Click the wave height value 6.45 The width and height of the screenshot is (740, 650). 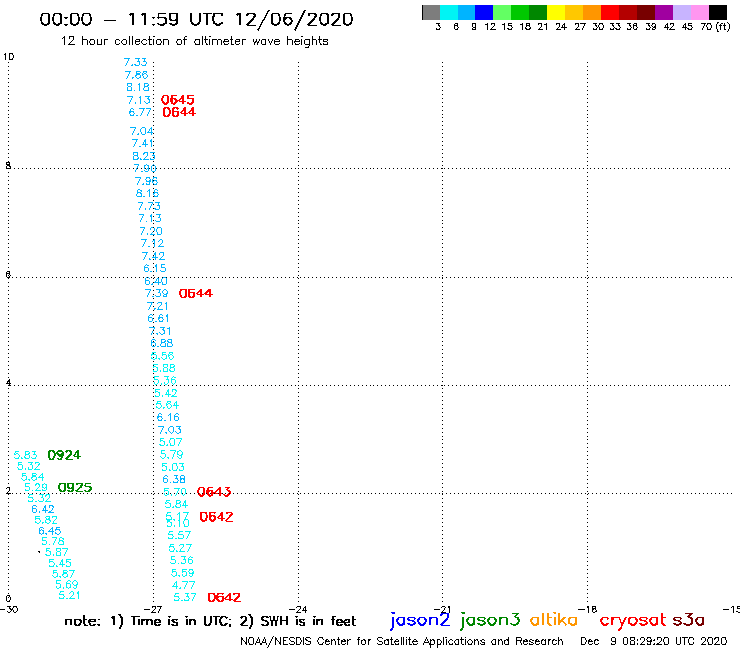pos(50,531)
